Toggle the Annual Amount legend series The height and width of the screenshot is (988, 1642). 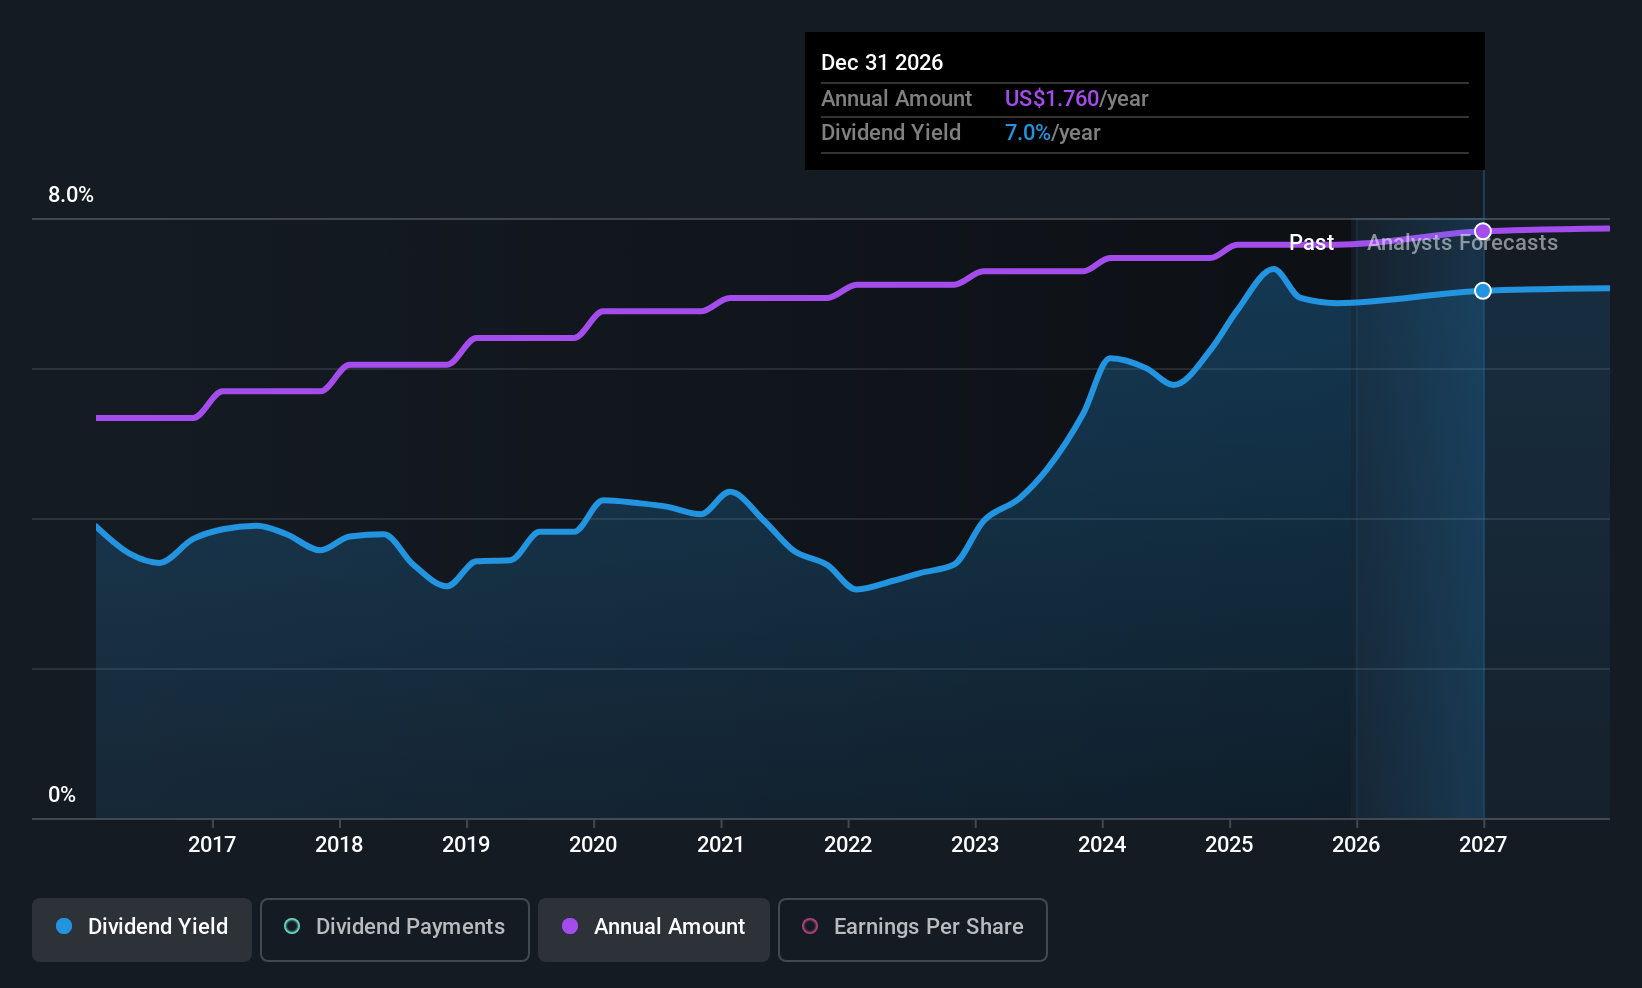pyautogui.click(x=654, y=929)
